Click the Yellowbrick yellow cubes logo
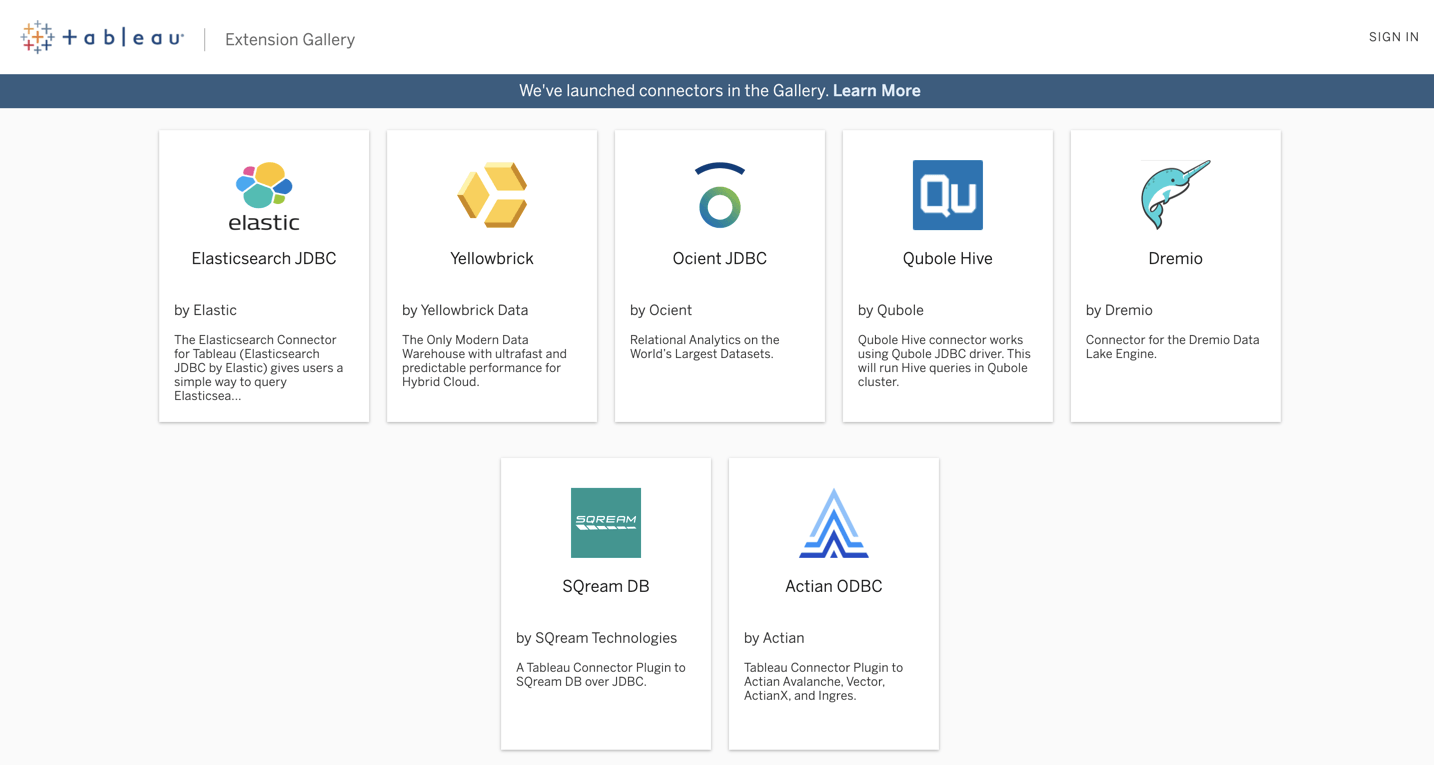Image resolution: width=1434 pixels, height=766 pixels. coord(492,195)
